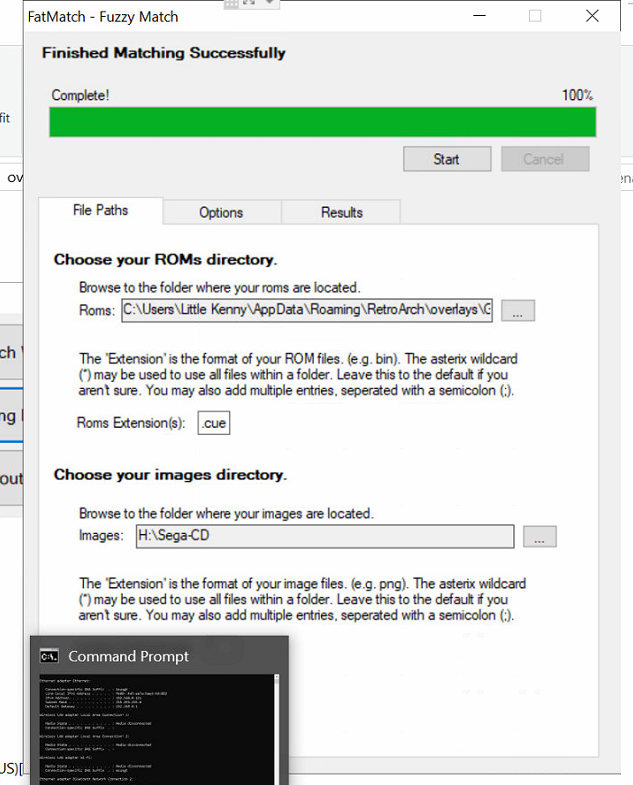Close the FatMatch - Fuzzy Match window

point(593,16)
